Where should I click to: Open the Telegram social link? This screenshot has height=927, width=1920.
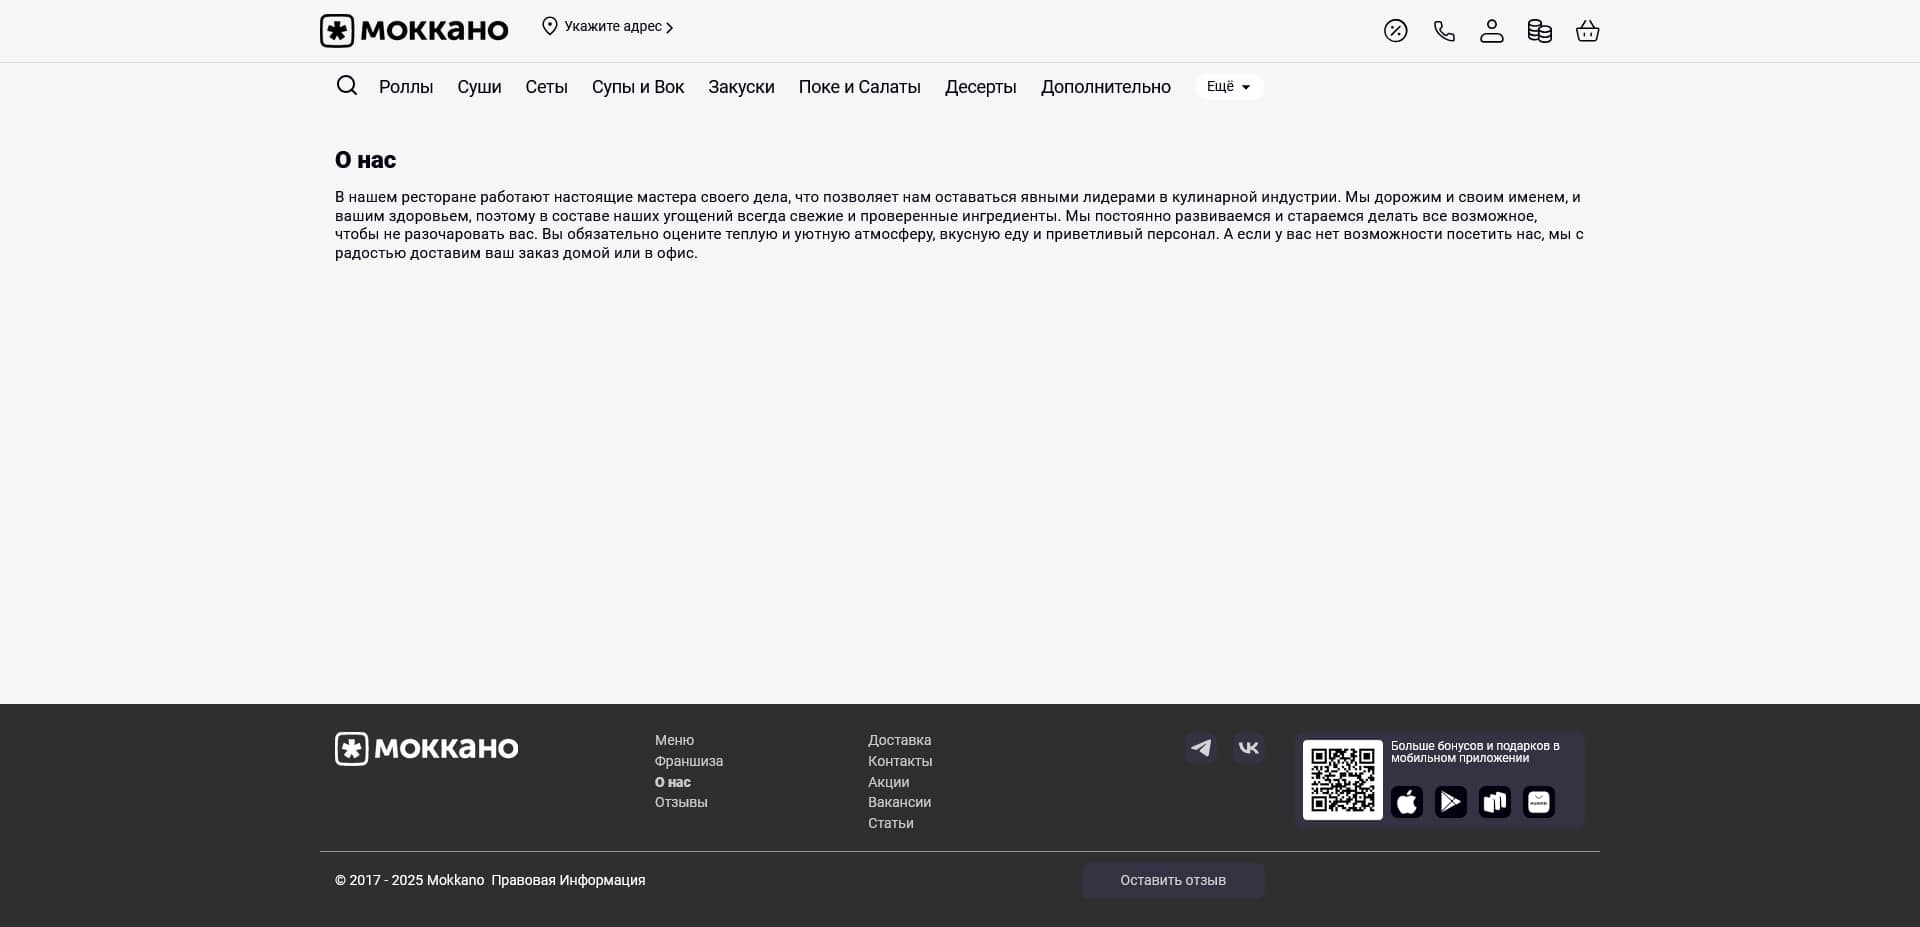tap(1201, 748)
